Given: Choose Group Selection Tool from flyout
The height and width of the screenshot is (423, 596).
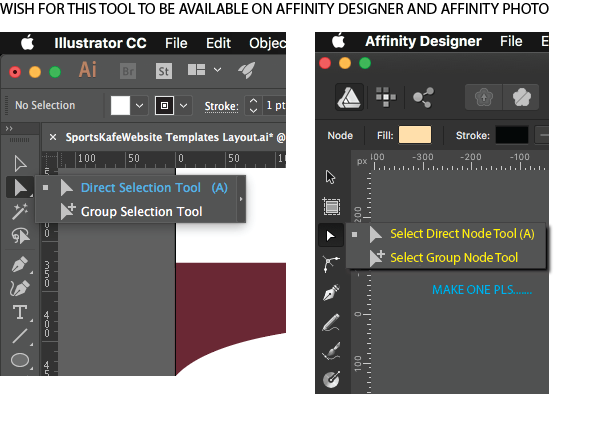Looking at the screenshot, I should click(x=141, y=212).
